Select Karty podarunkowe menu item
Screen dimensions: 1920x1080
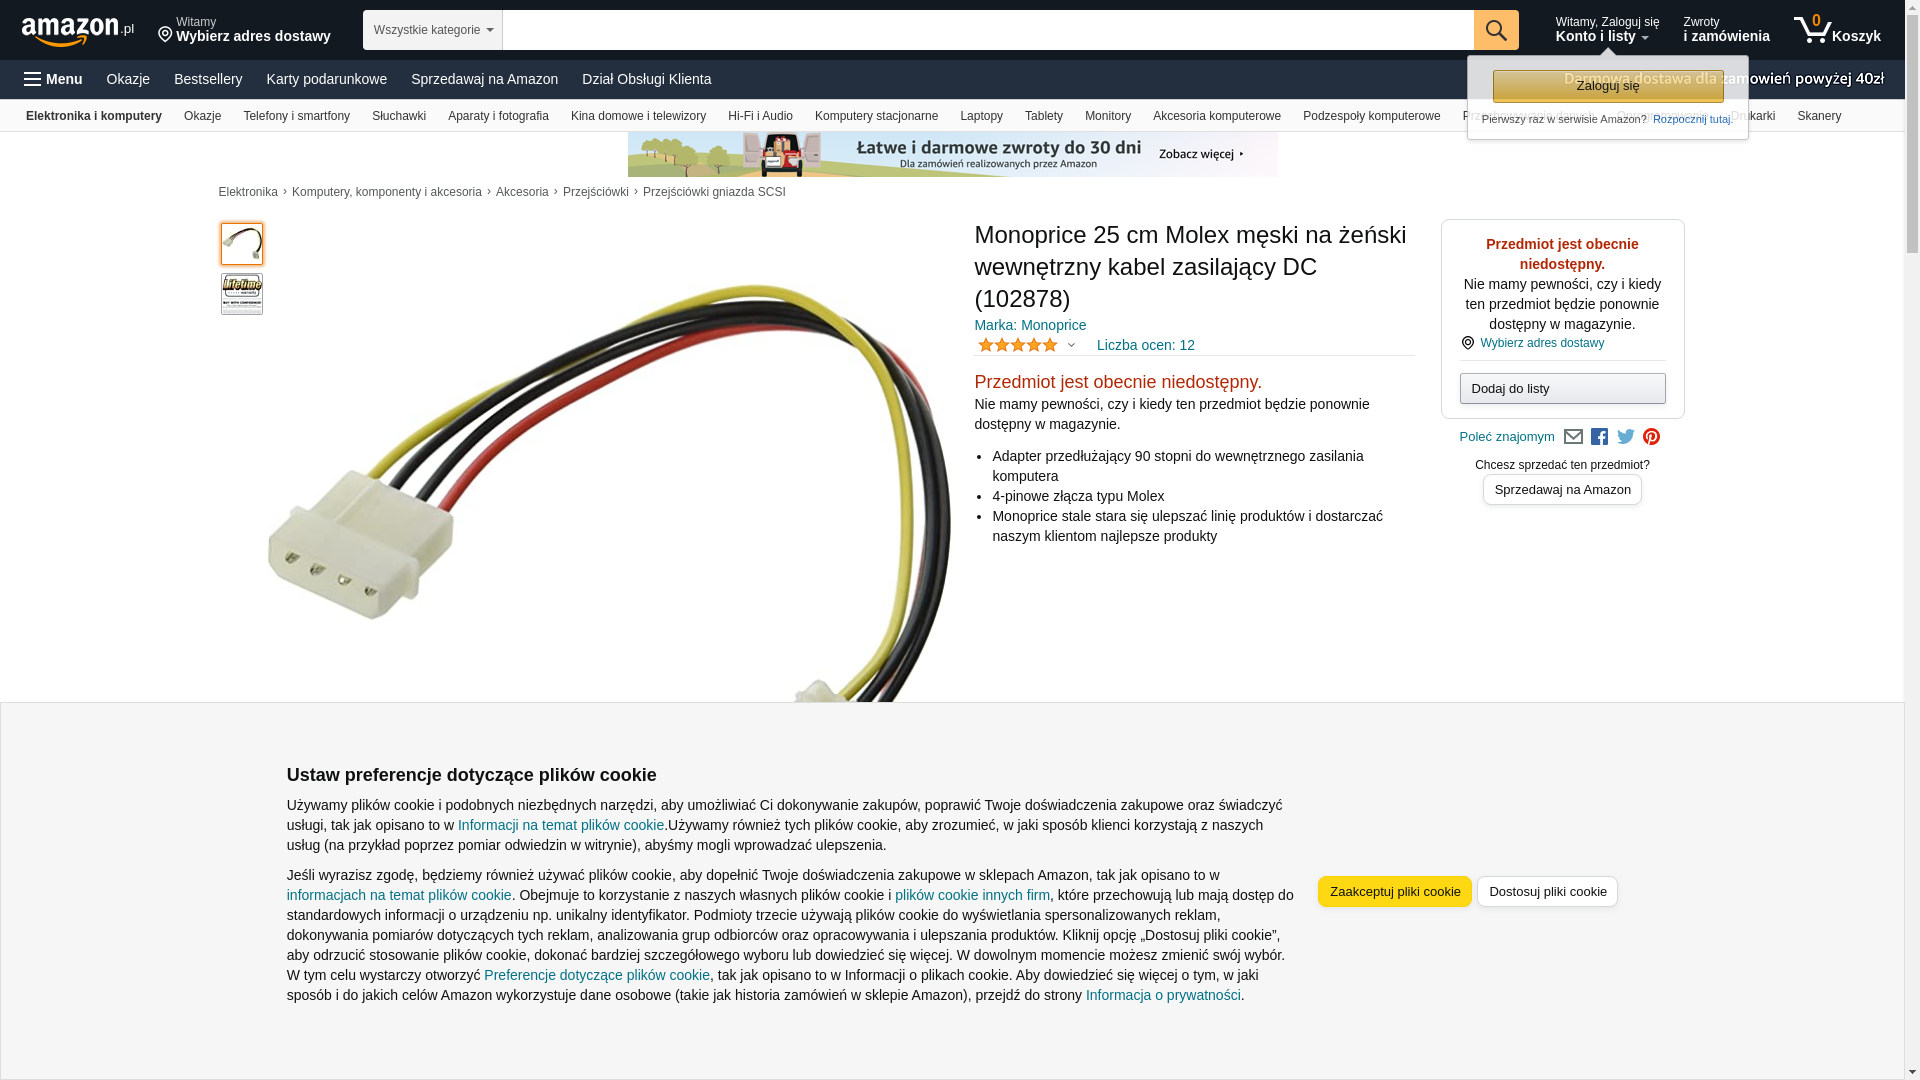click(326, 79)
